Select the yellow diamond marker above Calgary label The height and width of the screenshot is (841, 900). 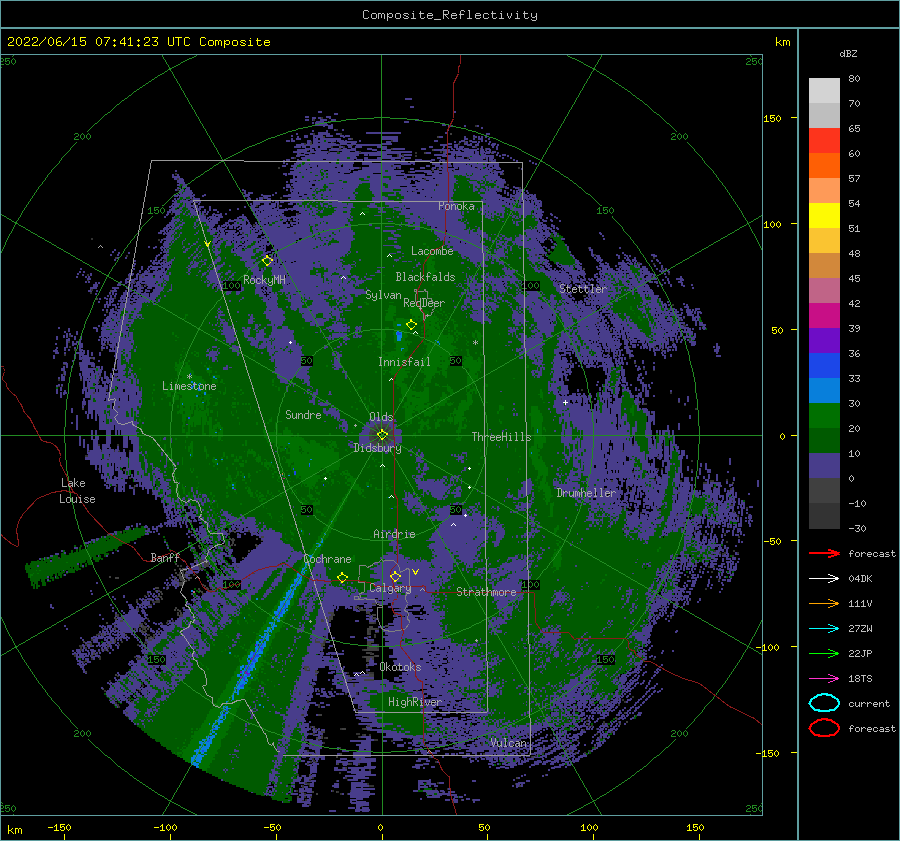point(395,576)
